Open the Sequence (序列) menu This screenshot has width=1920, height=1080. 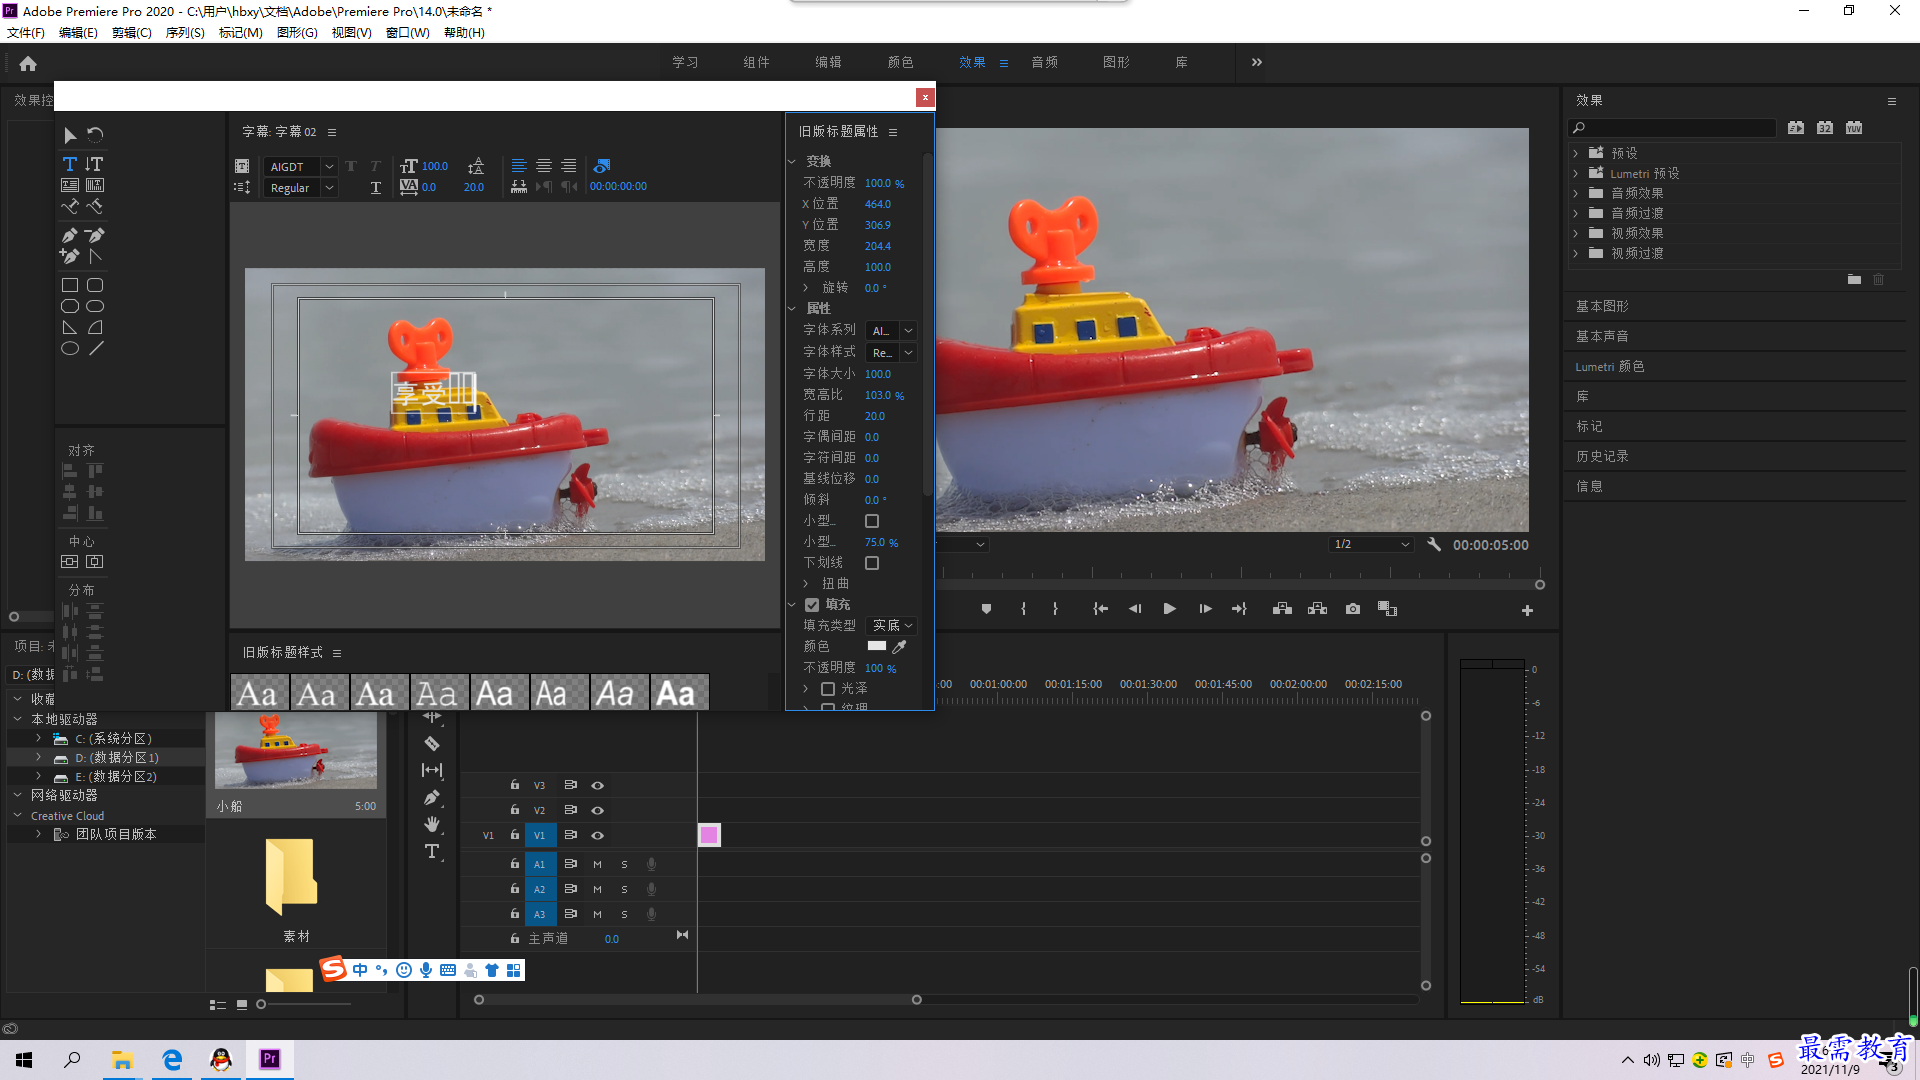pyautogui.click(x=185, y=33)
